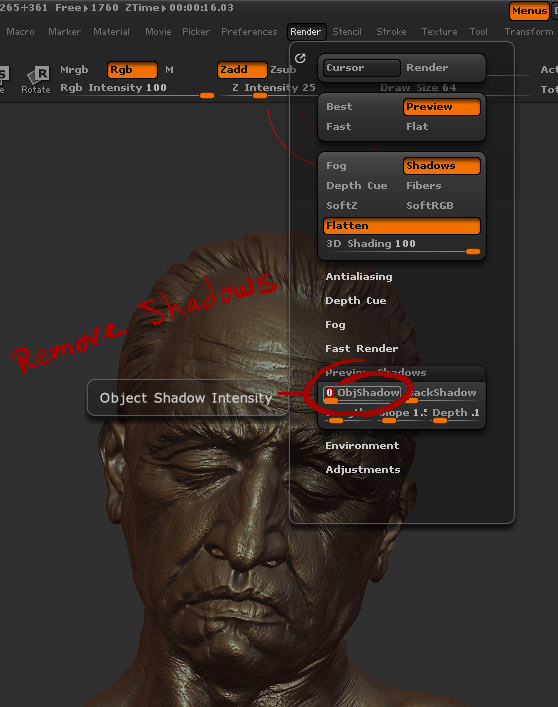Select Flat render mode
The width and height of the screenshot is (558, 707).
coord(417,127)
